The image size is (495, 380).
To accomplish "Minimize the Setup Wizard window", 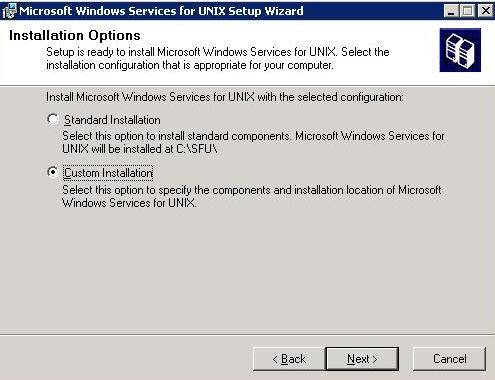I will click(x=451, y=11).
